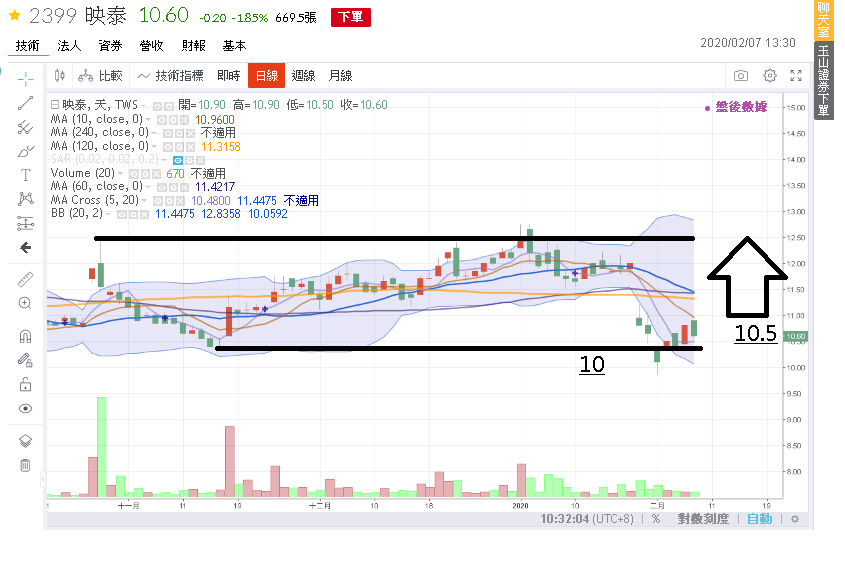
Task: Toggle 對數刻度 log scale option
Action: [x=703, y=519]
